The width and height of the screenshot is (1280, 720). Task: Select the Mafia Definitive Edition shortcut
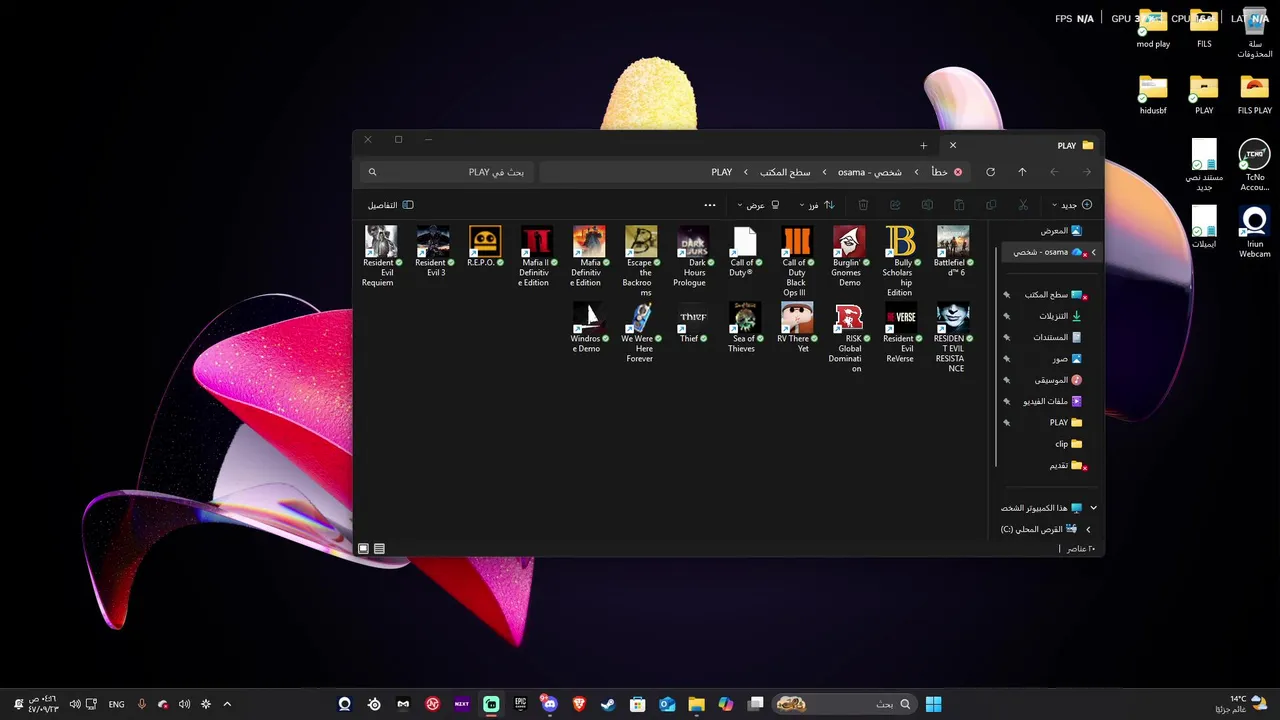tap(589, 255)
